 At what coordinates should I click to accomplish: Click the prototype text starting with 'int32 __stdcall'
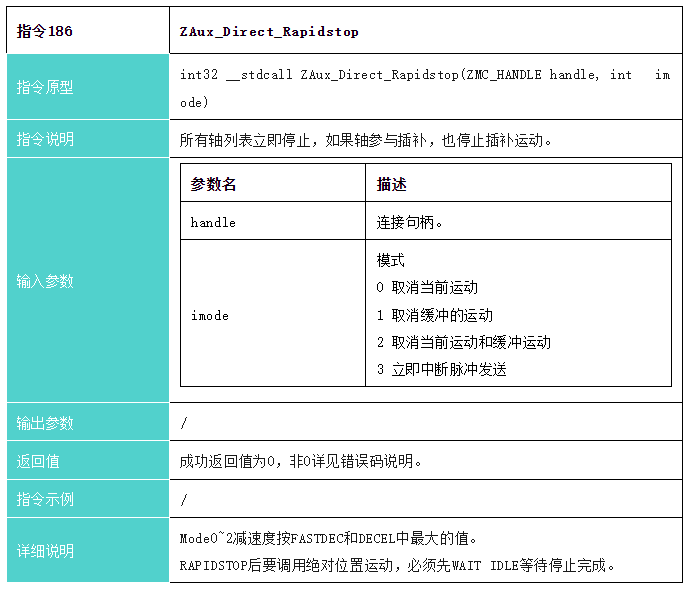[425, 88]
